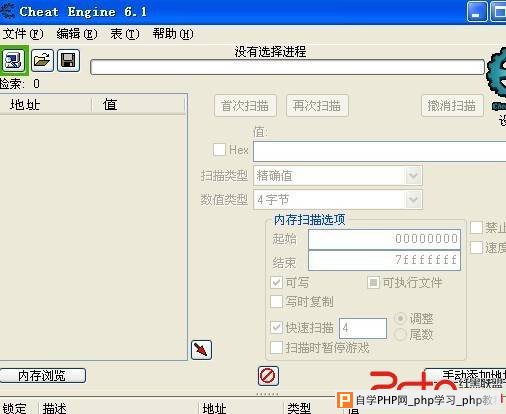This screenshot has width=506, height=414.
Task: Open the 编辑(E) menu
Action: pyautogui.click(x=77, y=34)
